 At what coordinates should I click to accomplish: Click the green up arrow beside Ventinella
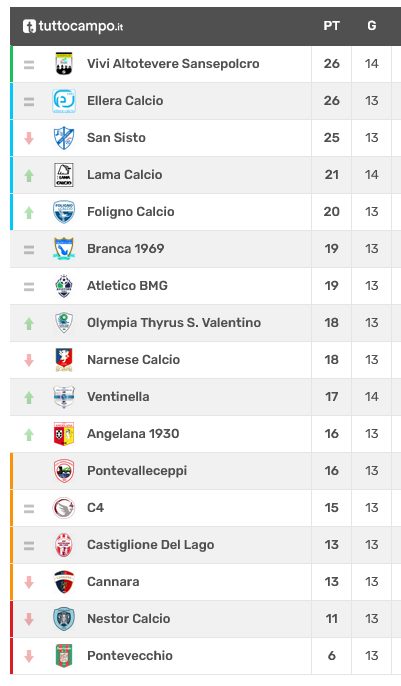coord(29,397)
